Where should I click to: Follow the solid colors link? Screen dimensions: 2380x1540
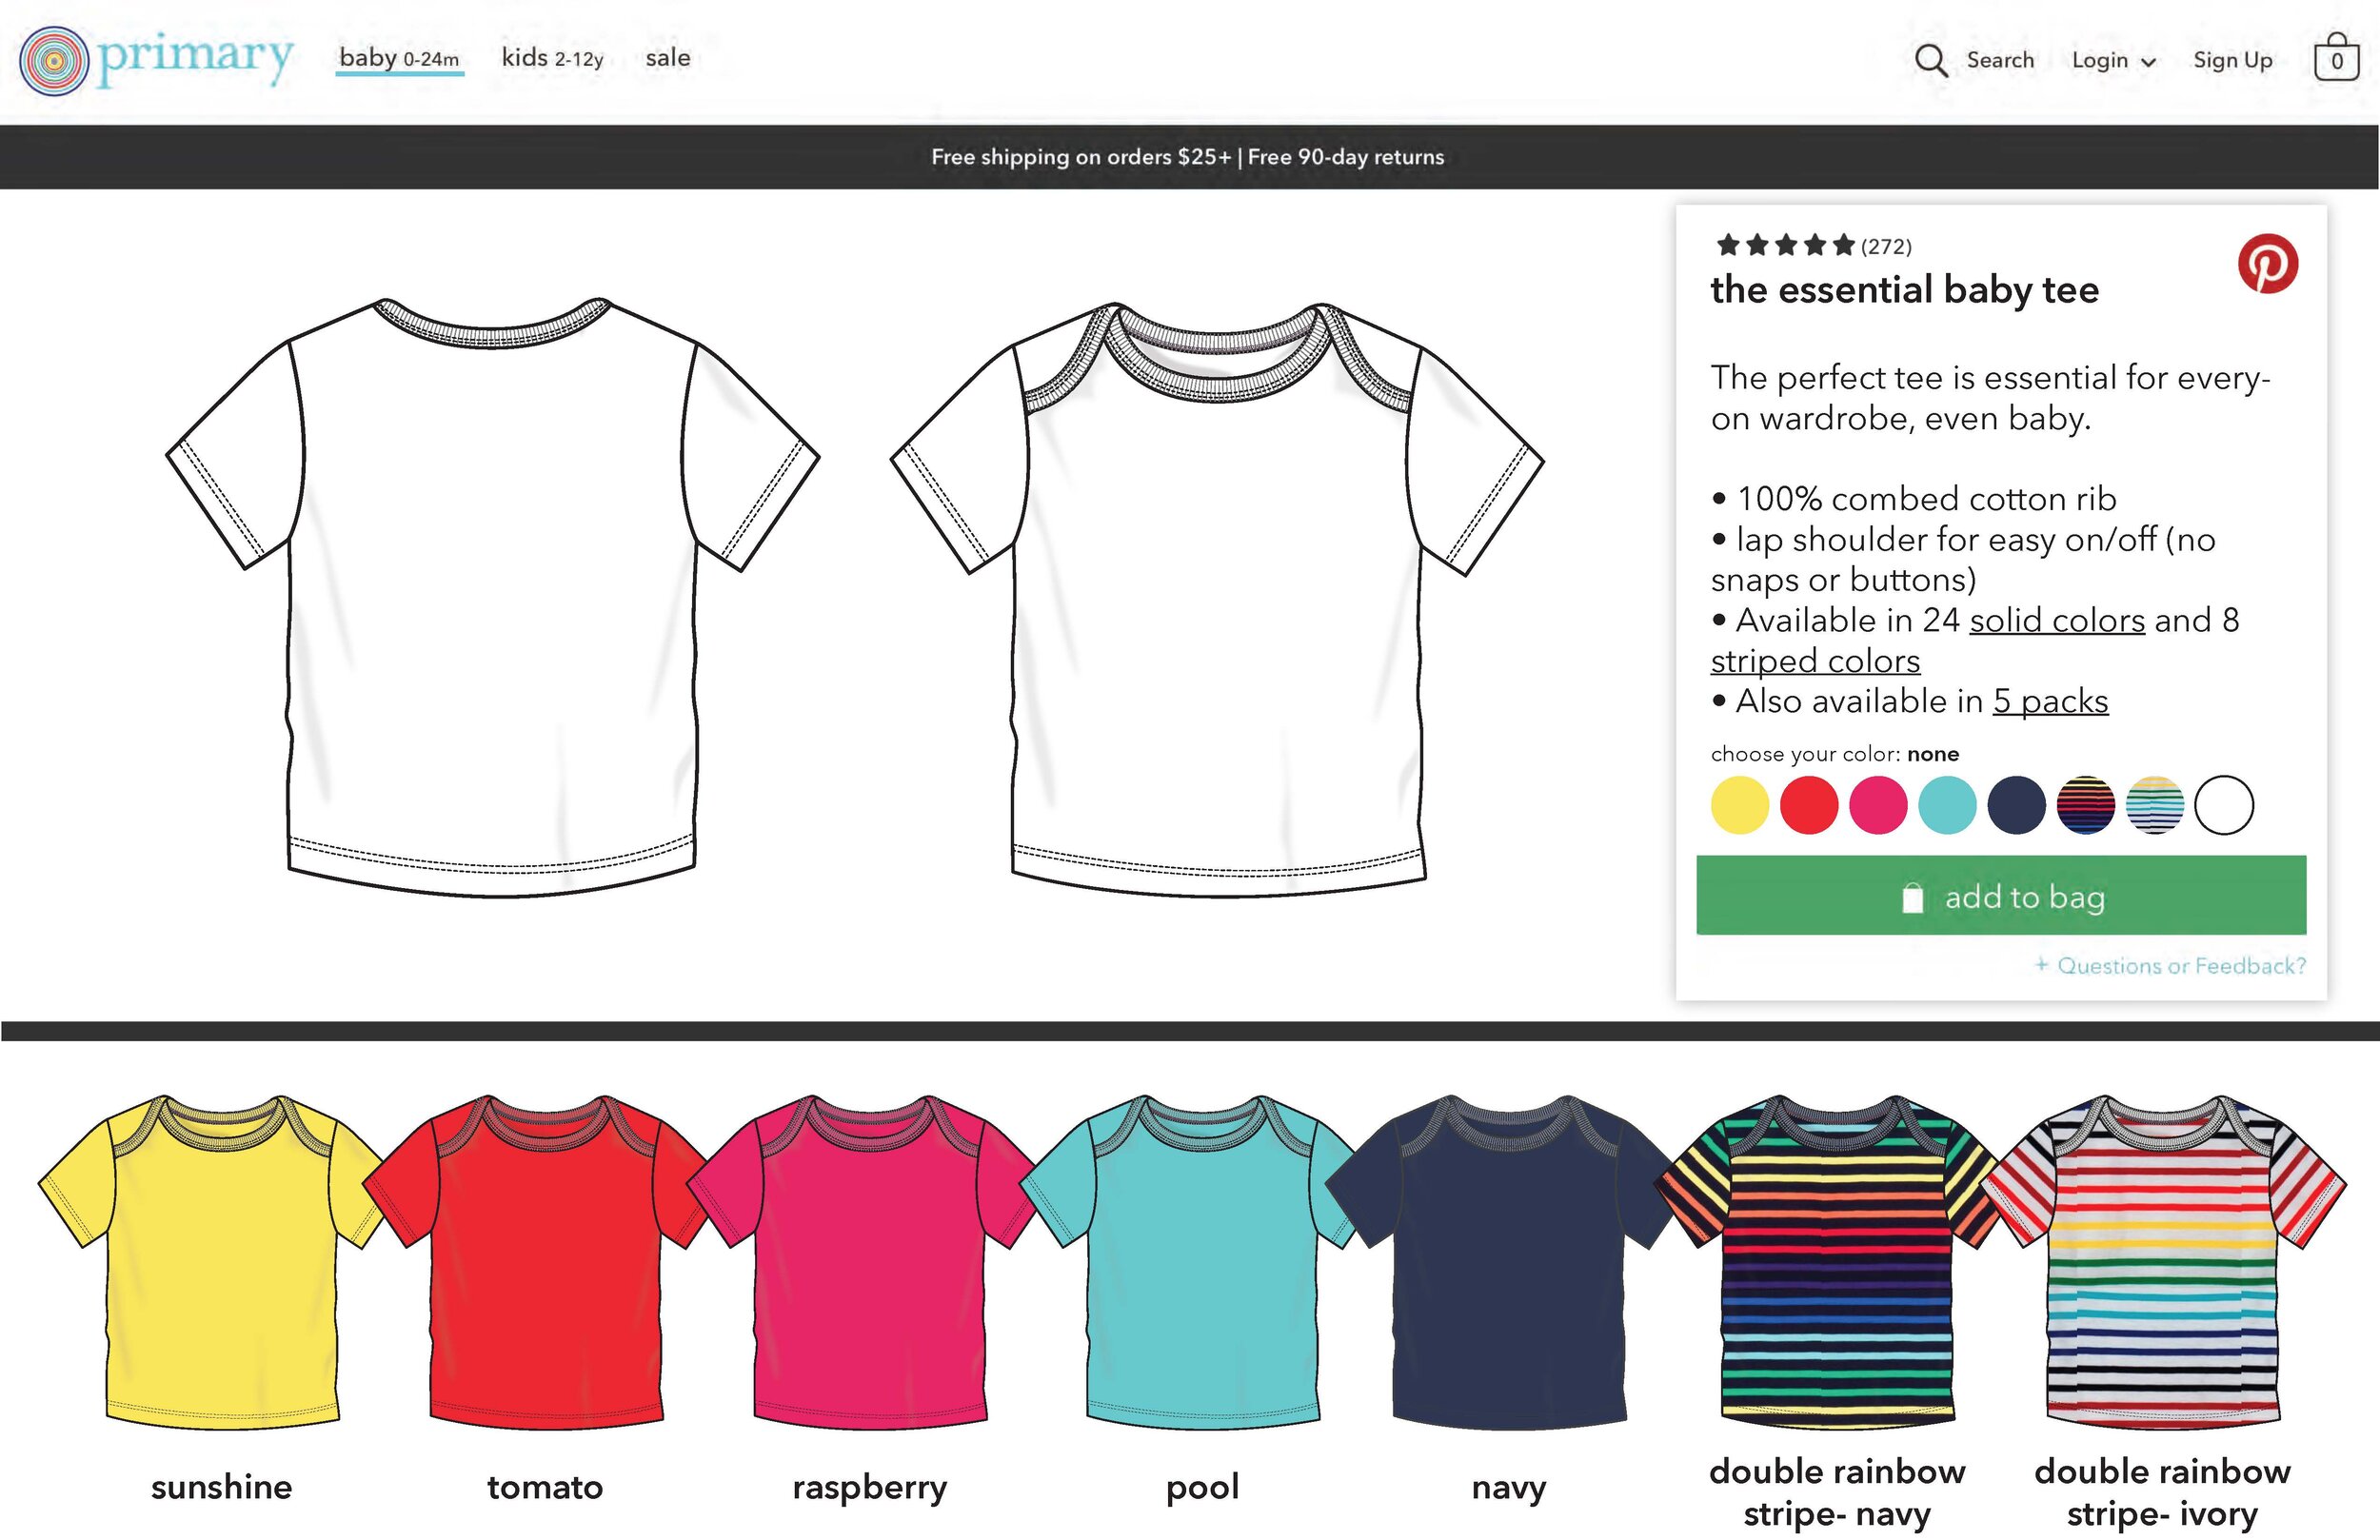pyautogui.click(x=2057, y=620)
